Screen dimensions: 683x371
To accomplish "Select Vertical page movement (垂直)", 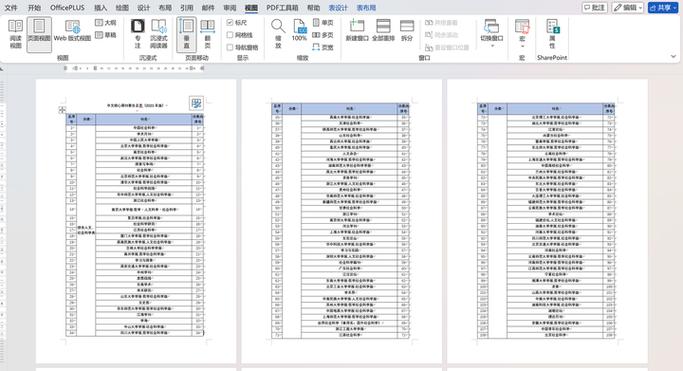I will coord(186,34).
